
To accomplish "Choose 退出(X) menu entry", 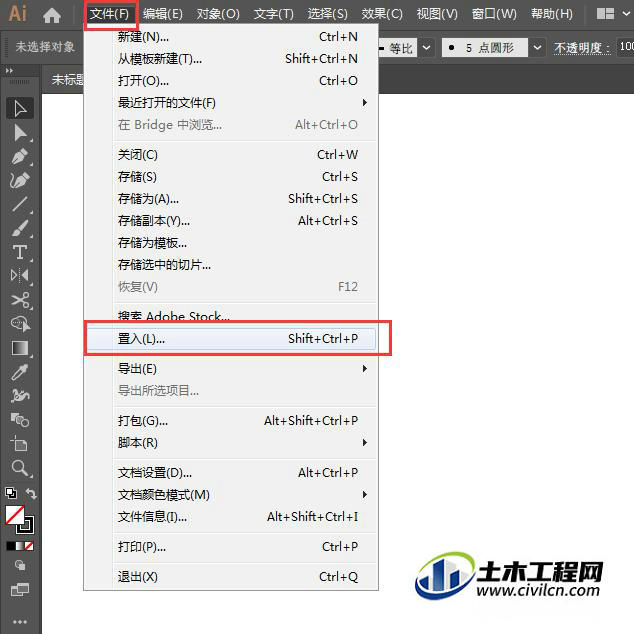I will click(231, 577).
